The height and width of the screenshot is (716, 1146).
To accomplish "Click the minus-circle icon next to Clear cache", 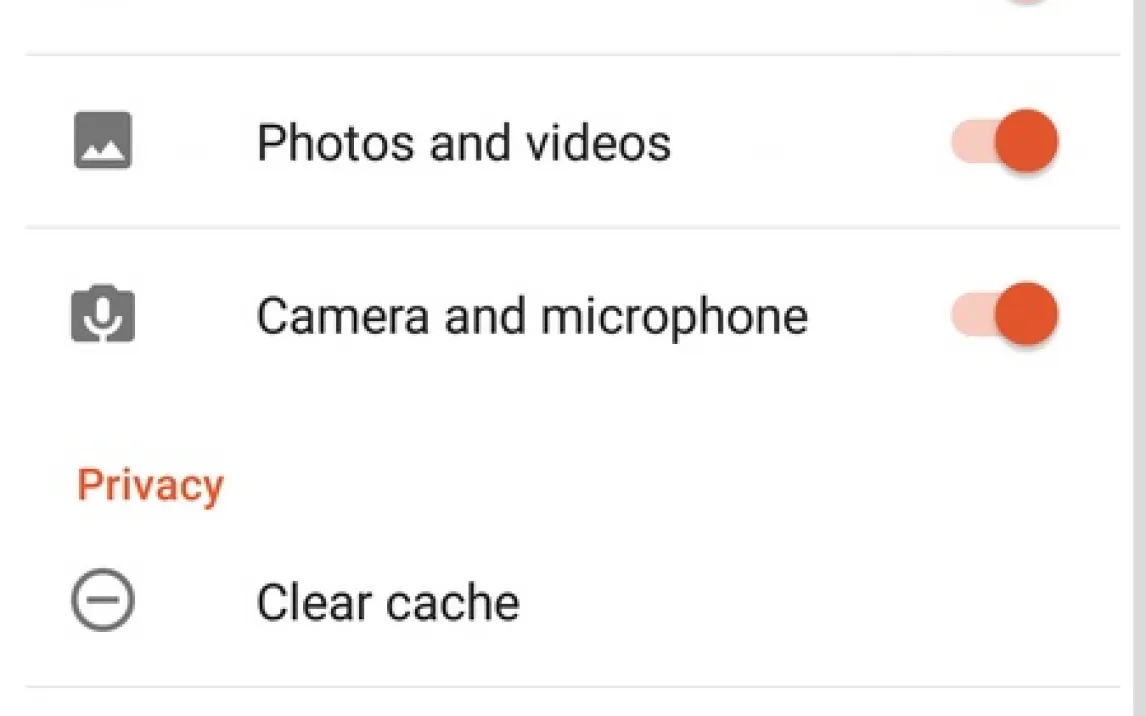I will (x=103, y=602).
